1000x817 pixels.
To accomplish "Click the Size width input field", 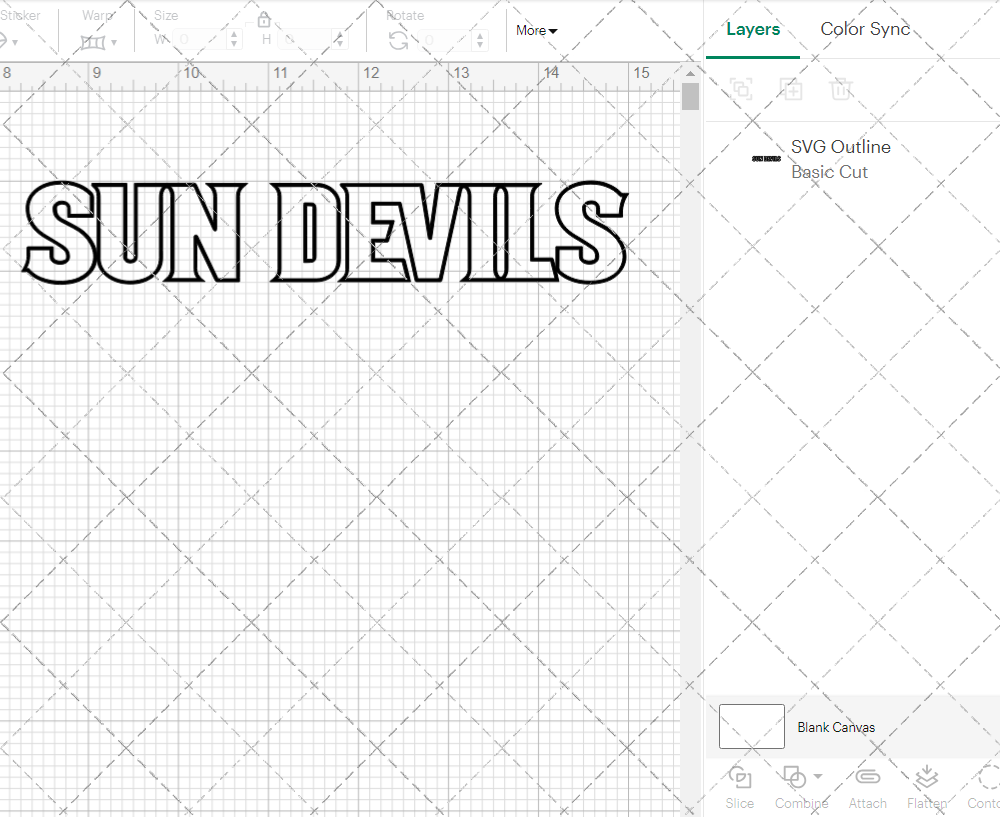I will pyautogui.click(x=200, y=40).
